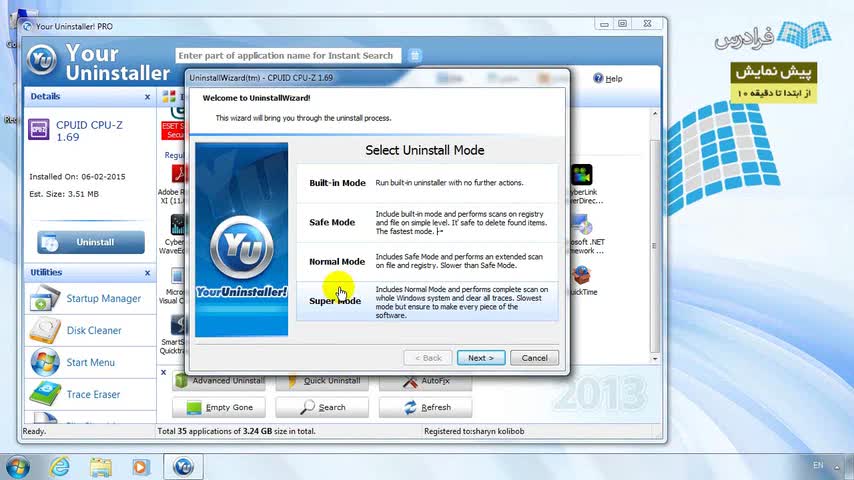Click "Est. Size: 3.51 MB" text

[x=64, y=194]
